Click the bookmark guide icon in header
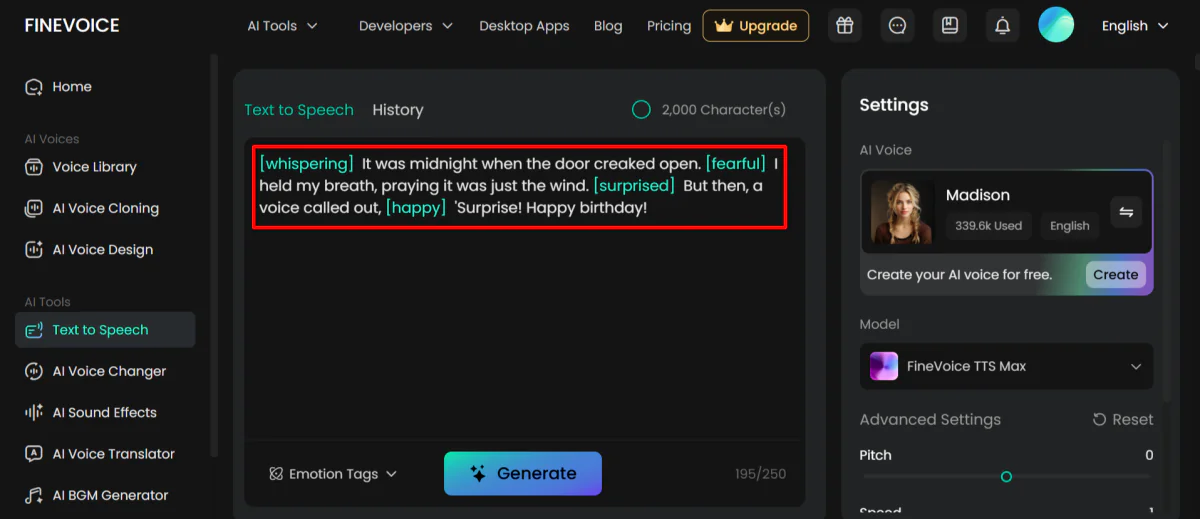The image size is (1200, 519). point(949,26)
